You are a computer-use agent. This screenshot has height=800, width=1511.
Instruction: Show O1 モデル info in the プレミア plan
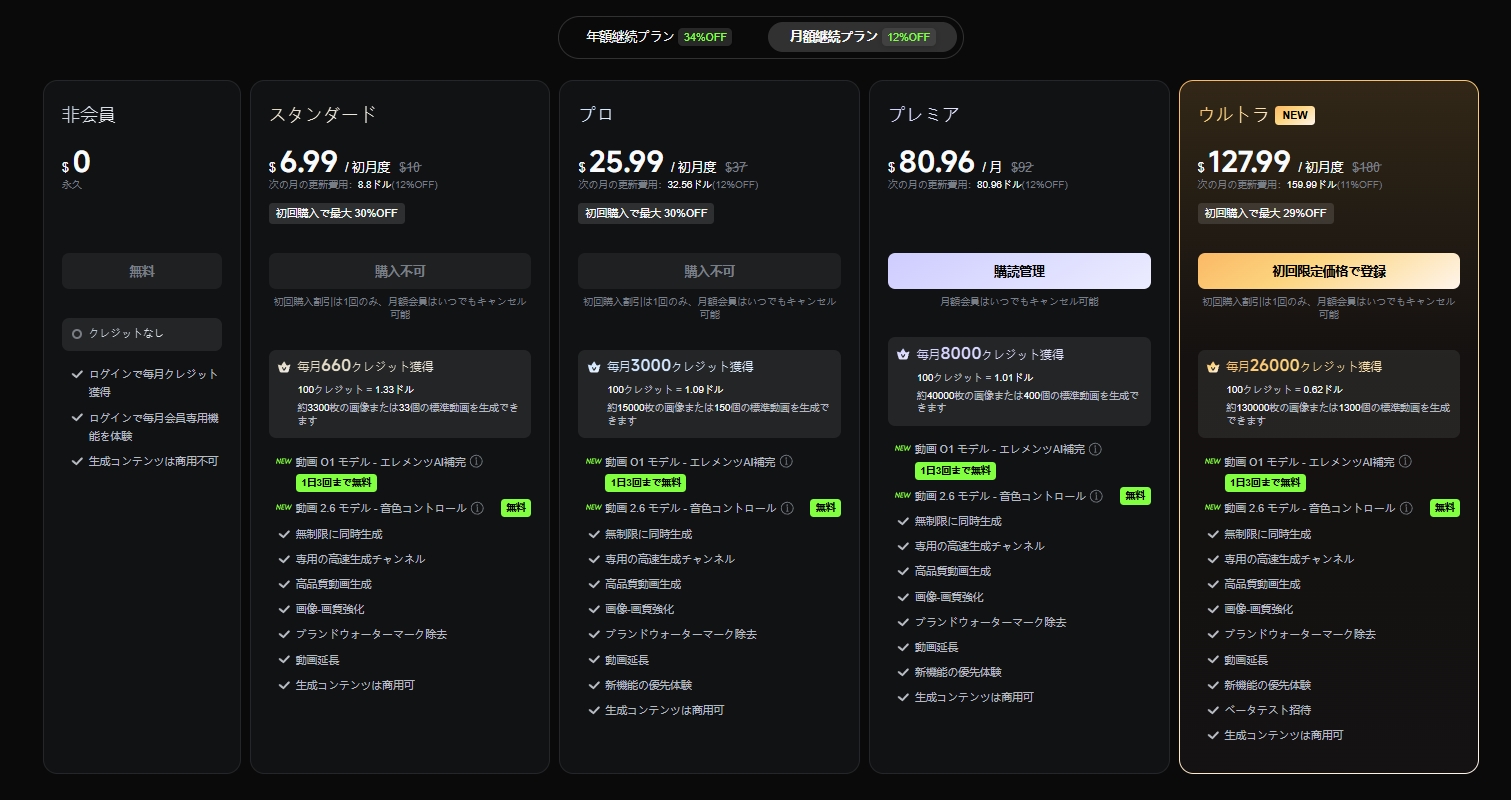pyautogui.click(x=1096, y=450)
